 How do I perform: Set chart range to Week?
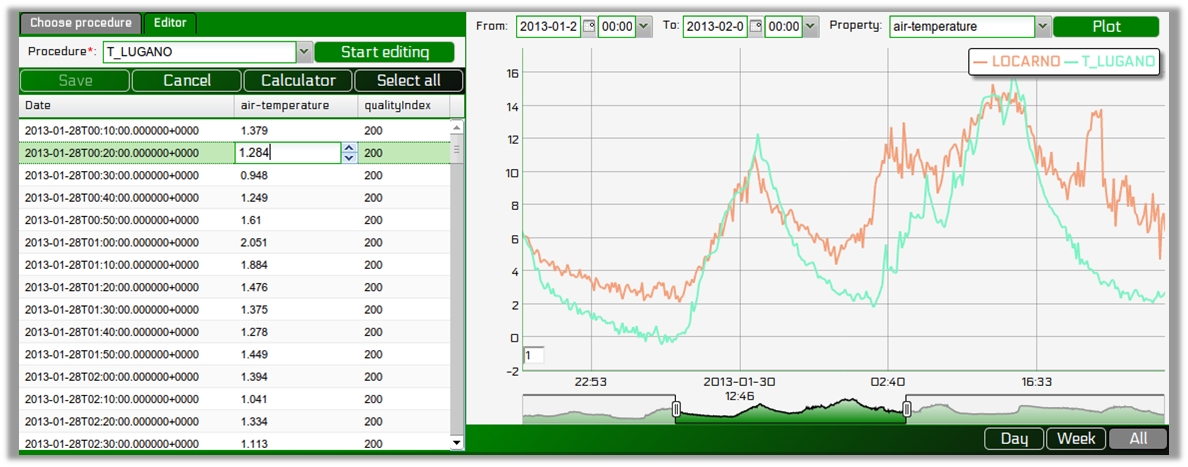tap(1076, 439)
